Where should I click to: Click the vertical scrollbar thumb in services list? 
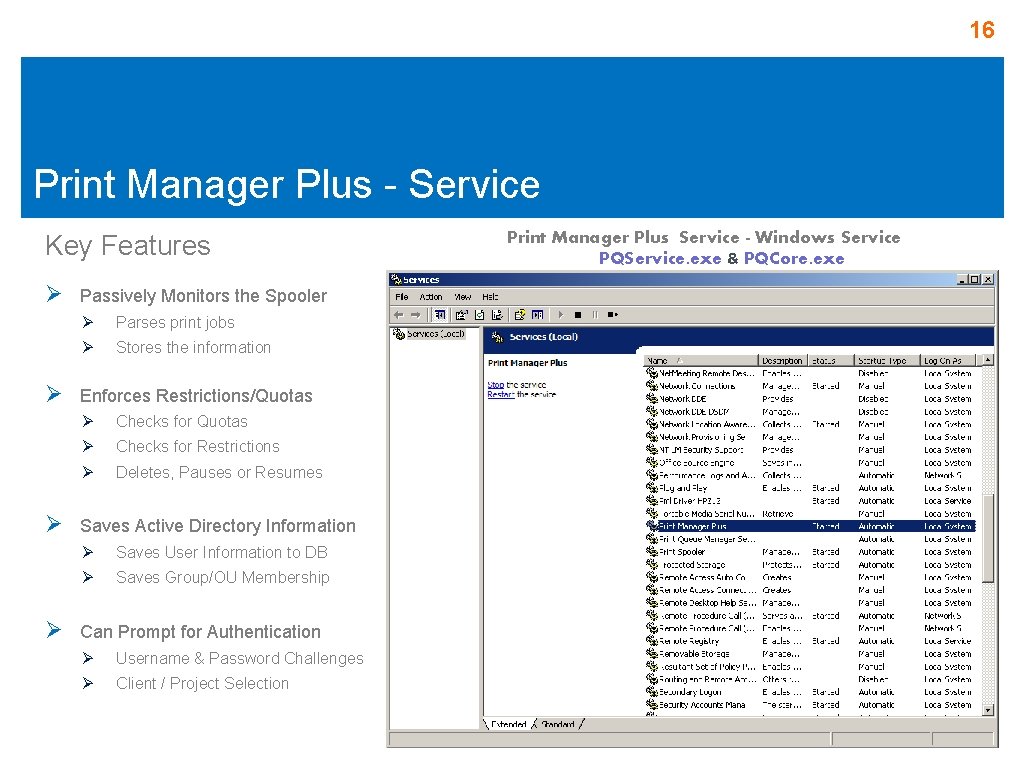[988, 537]
